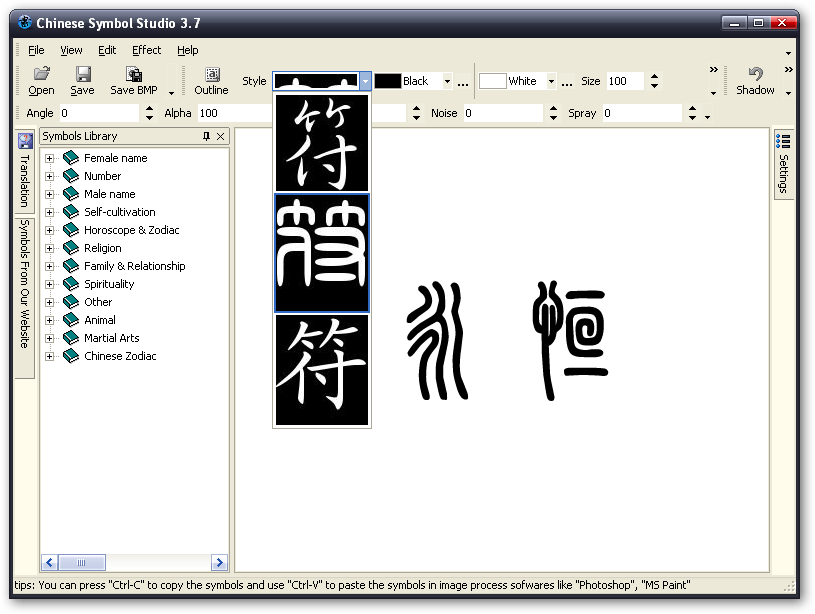Open the Translation side tab
The height and width of the screenshot is (614, 815).
tap(24, 171)
